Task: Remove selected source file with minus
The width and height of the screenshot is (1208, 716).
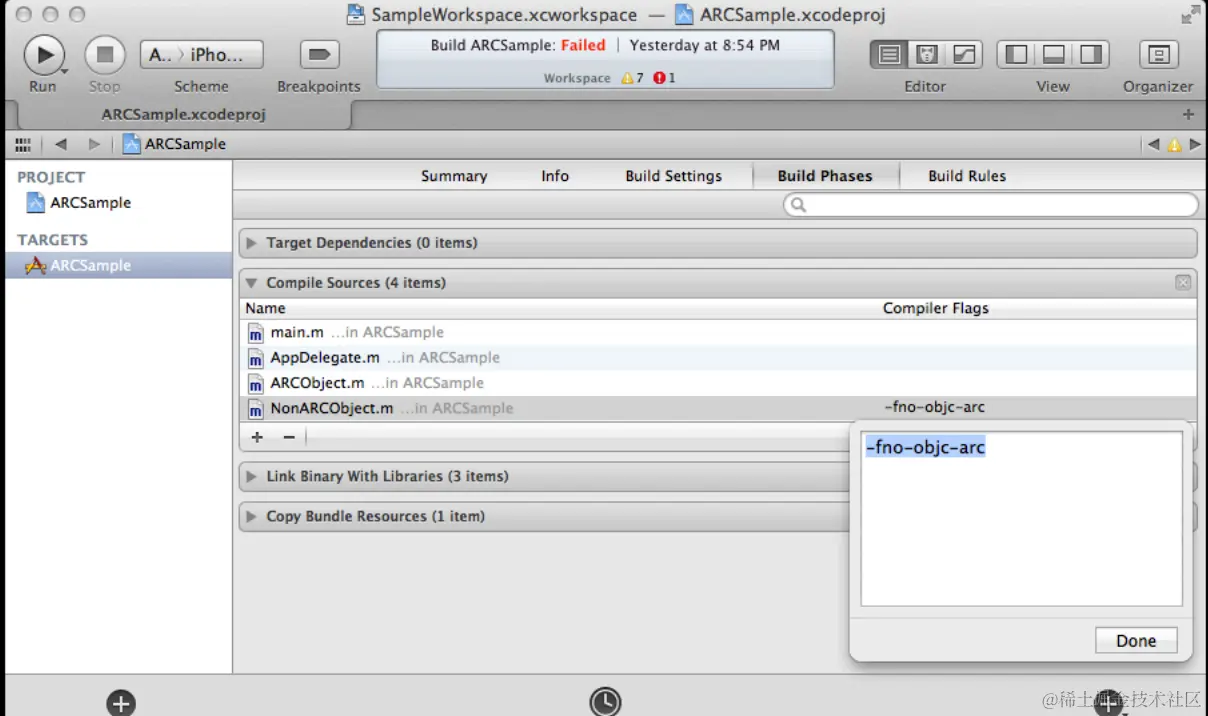Action: tap(289, 437)
